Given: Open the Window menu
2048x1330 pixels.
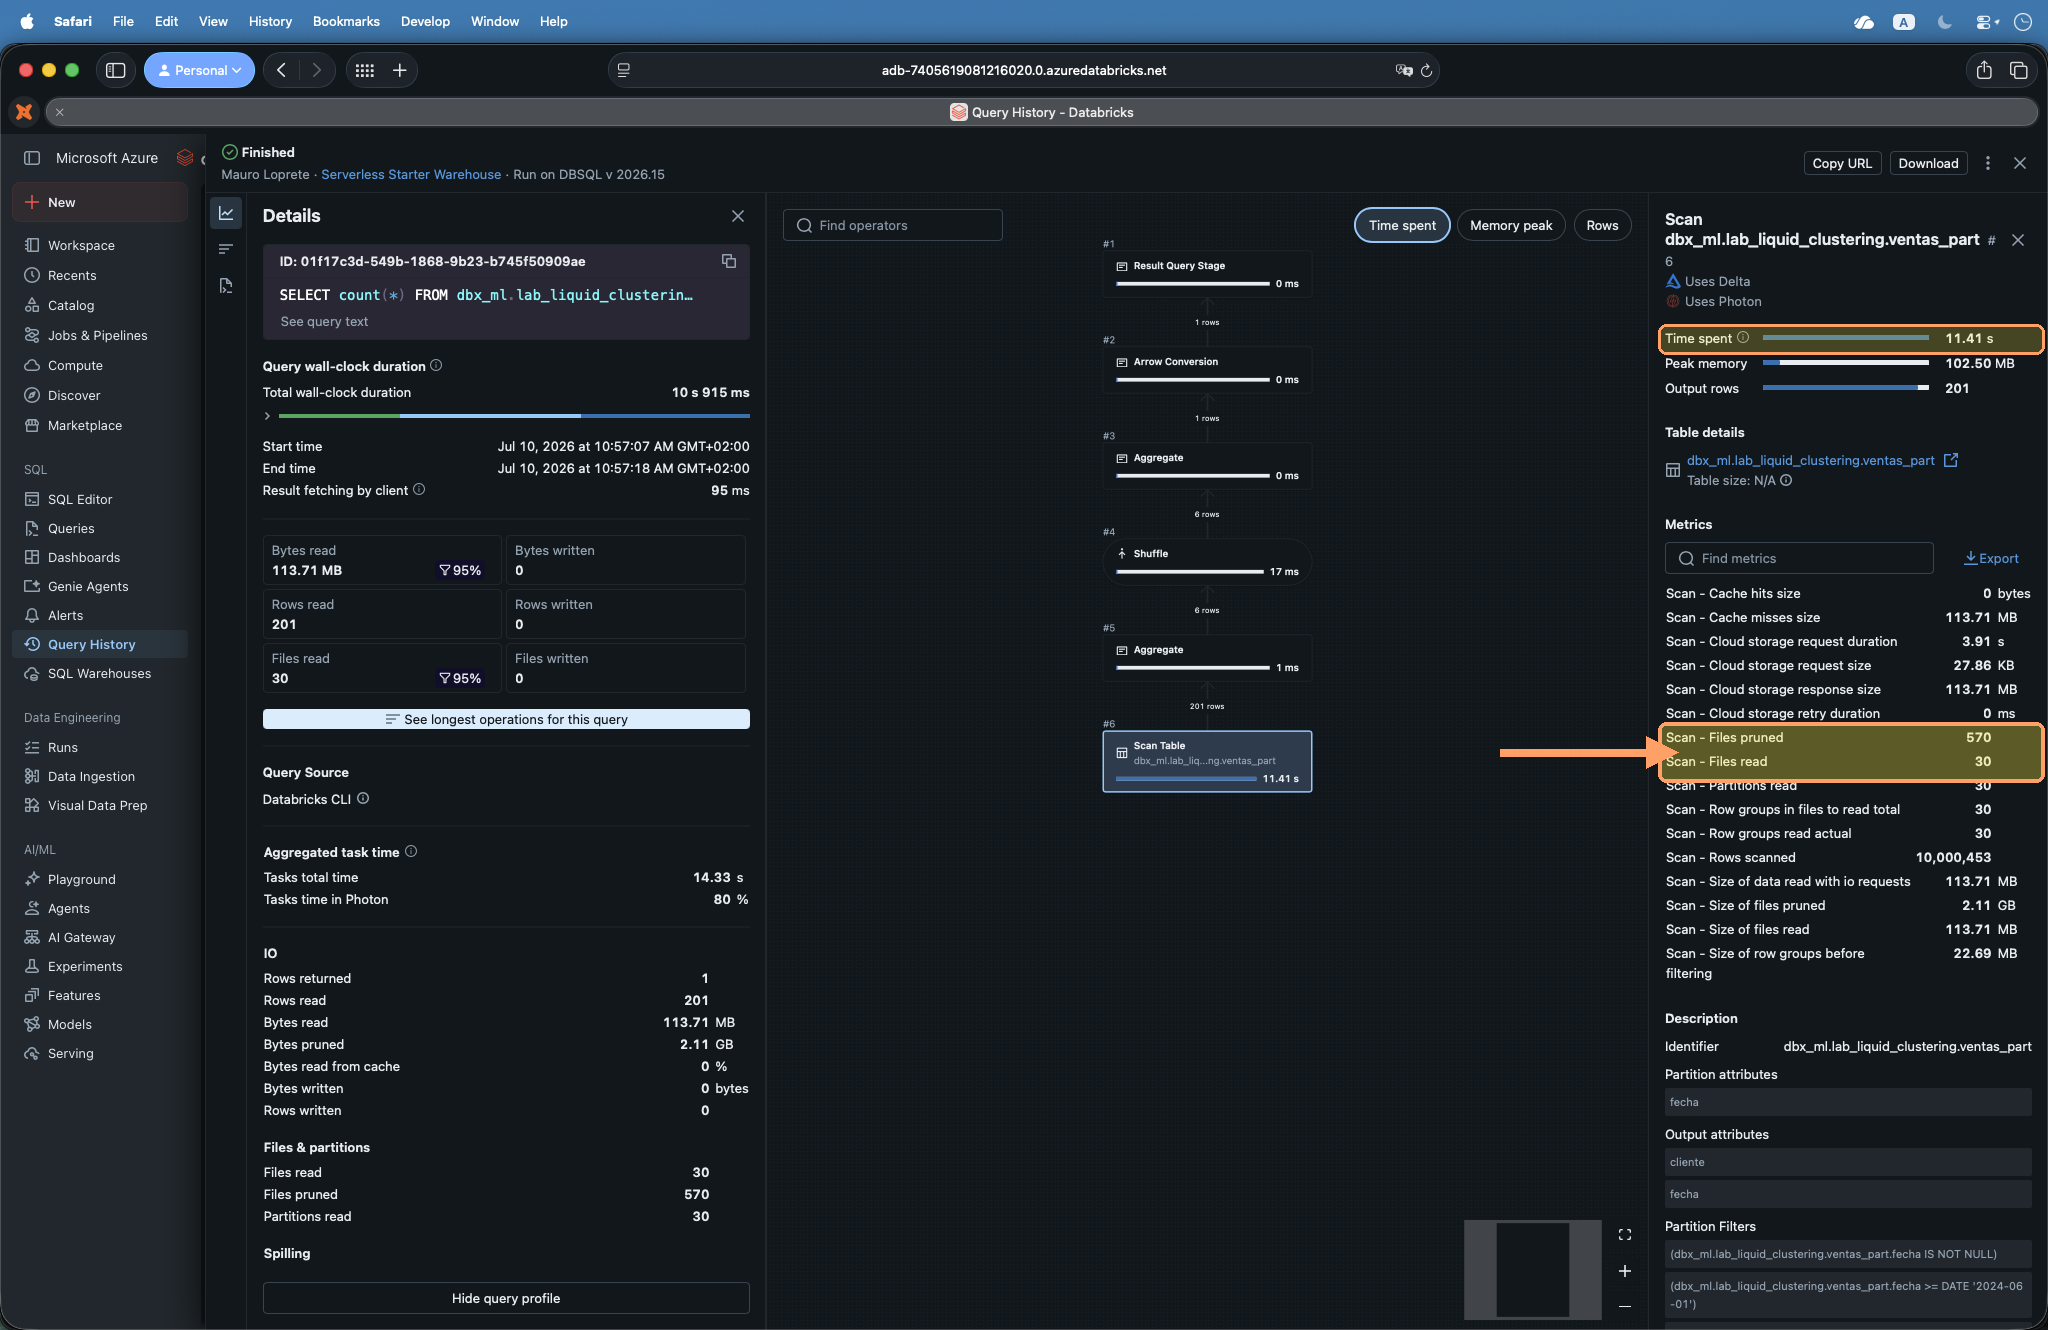Looking at the screenshot, I should tap(495, 21).
